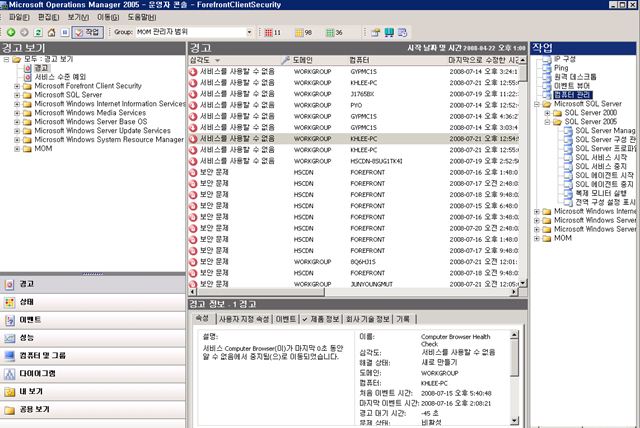Click the details pane scroll up arrow
The image size is (640, 428).
(x=514, y=335)
